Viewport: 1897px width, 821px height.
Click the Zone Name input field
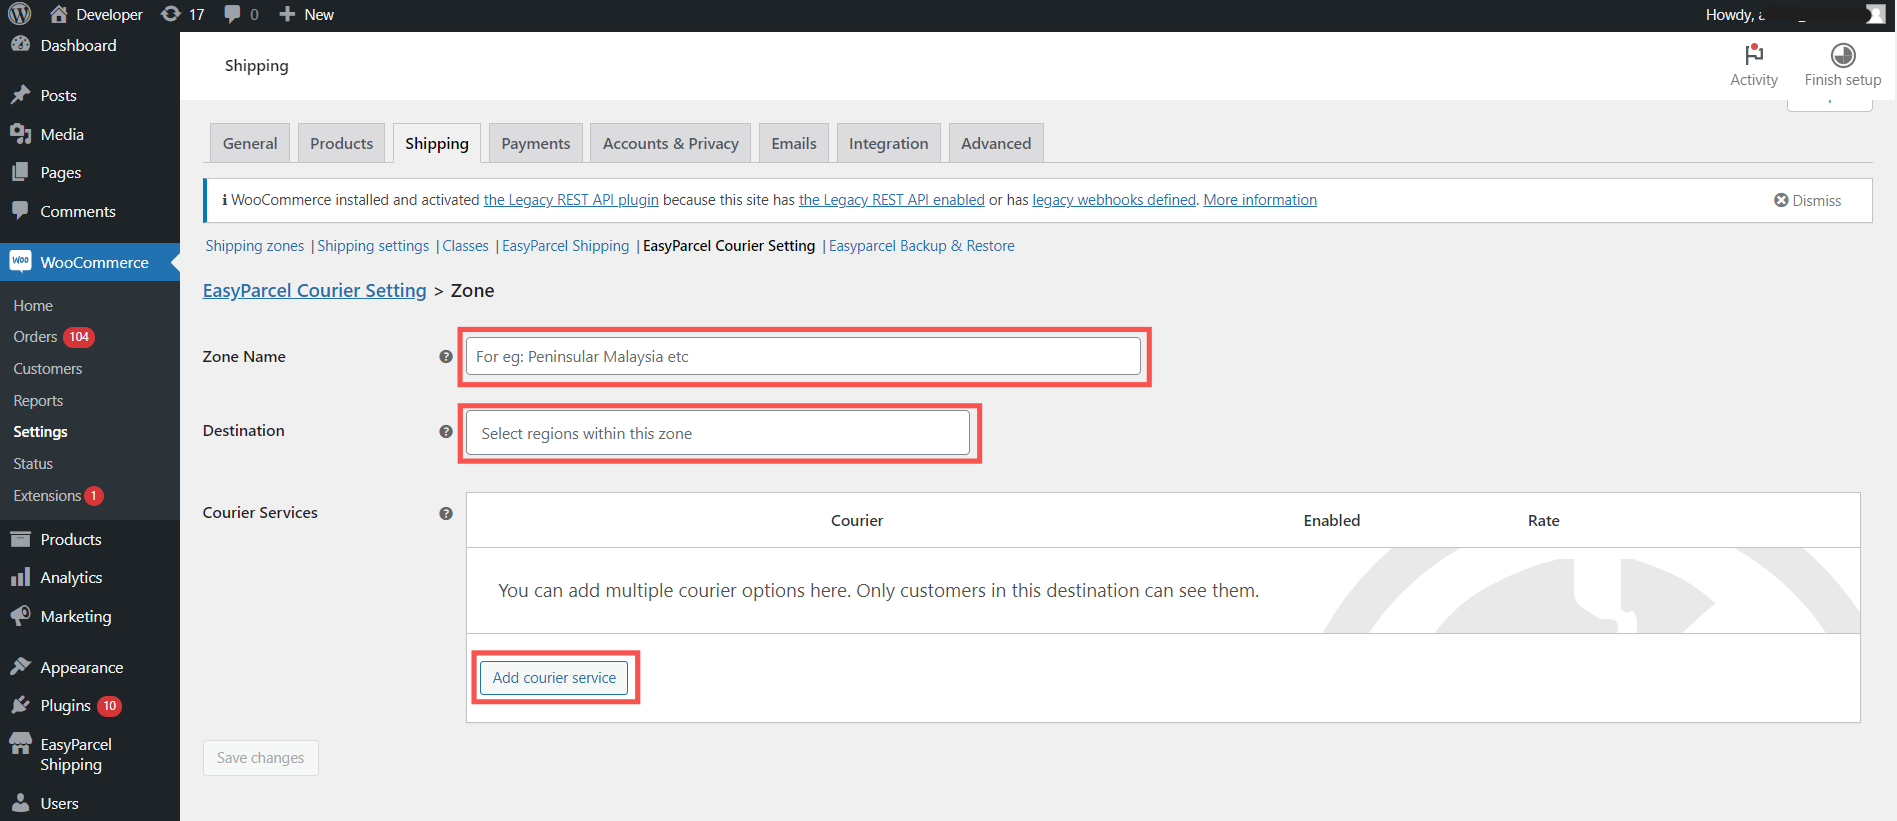(803, 356)
